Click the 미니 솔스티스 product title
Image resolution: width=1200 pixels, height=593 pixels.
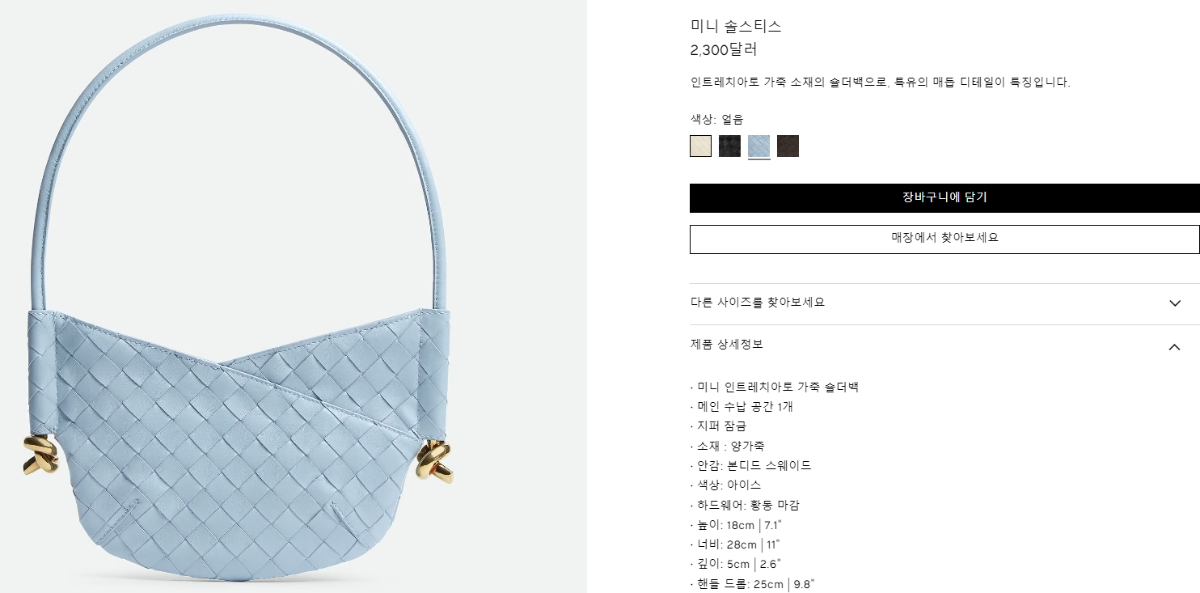coord(736,26)
